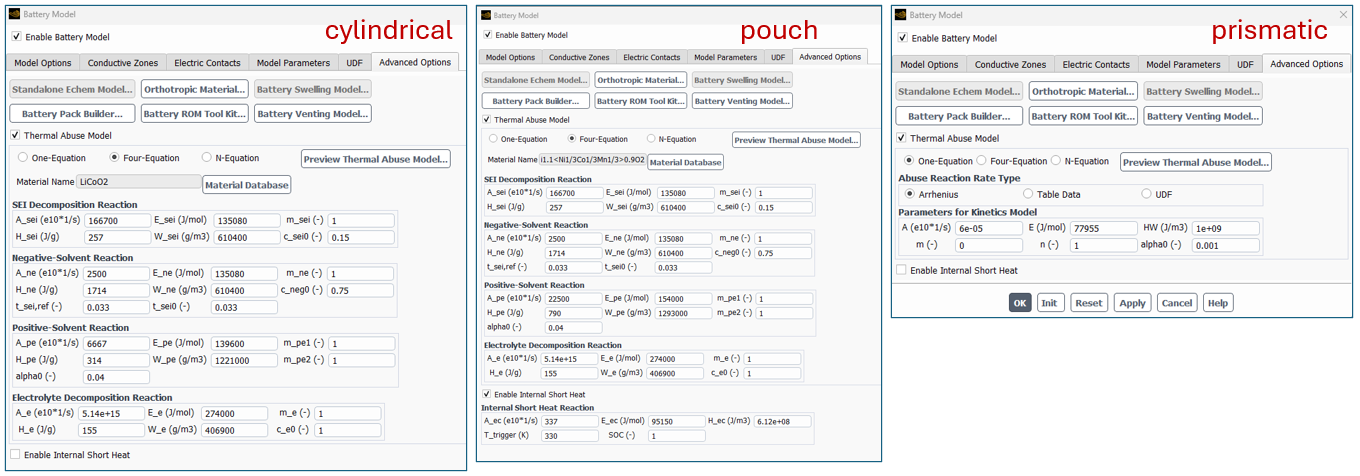This screenshot has height=476, width=1360.
Task: Select Four-Equation radio in the prismatic window
Action: click(982, 161)
